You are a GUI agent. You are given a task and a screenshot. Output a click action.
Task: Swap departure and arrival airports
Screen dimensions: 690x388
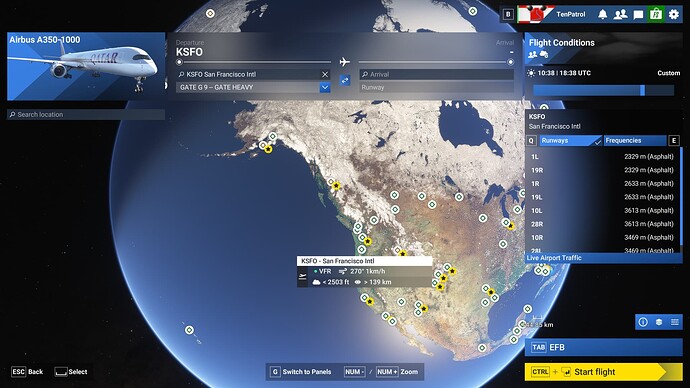345,81
